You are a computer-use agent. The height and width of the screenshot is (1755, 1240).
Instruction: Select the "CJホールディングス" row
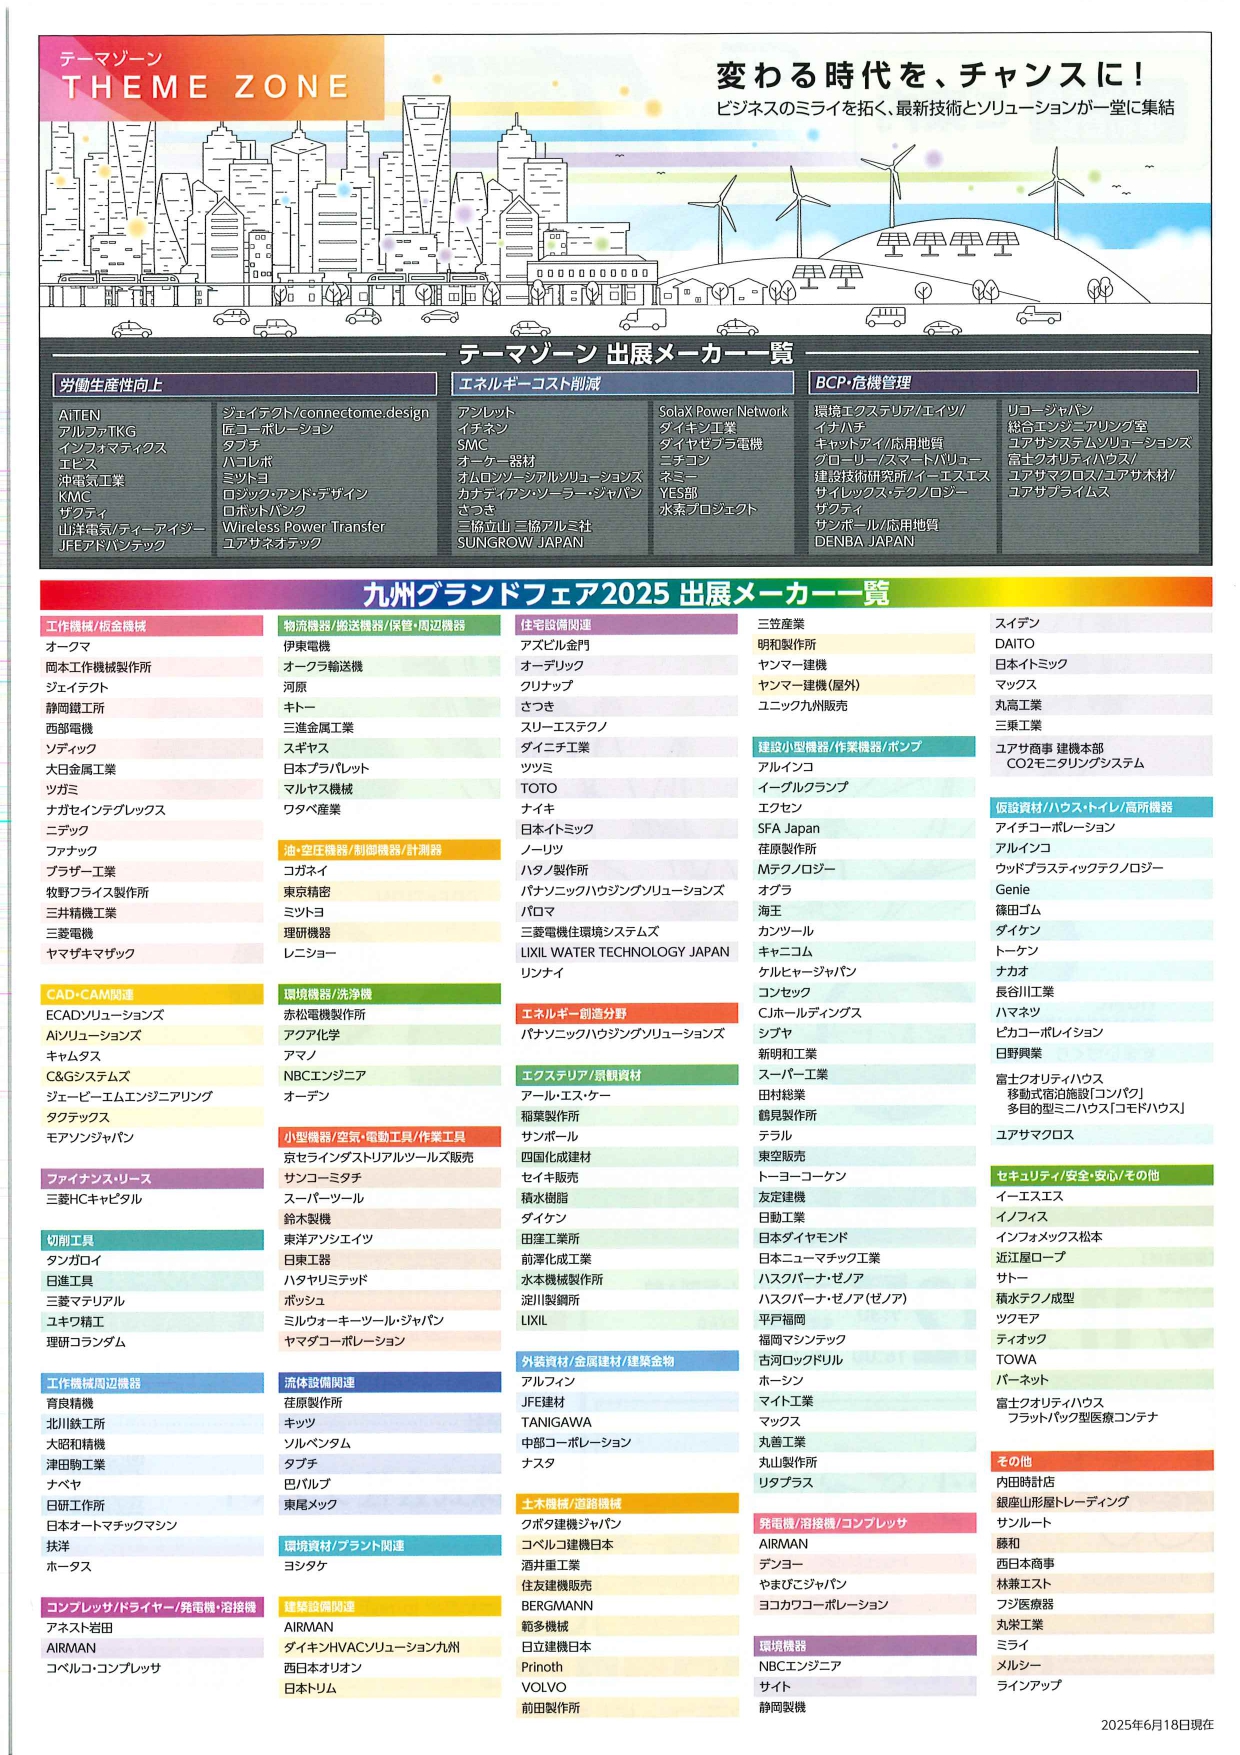tap(864, 1012)
